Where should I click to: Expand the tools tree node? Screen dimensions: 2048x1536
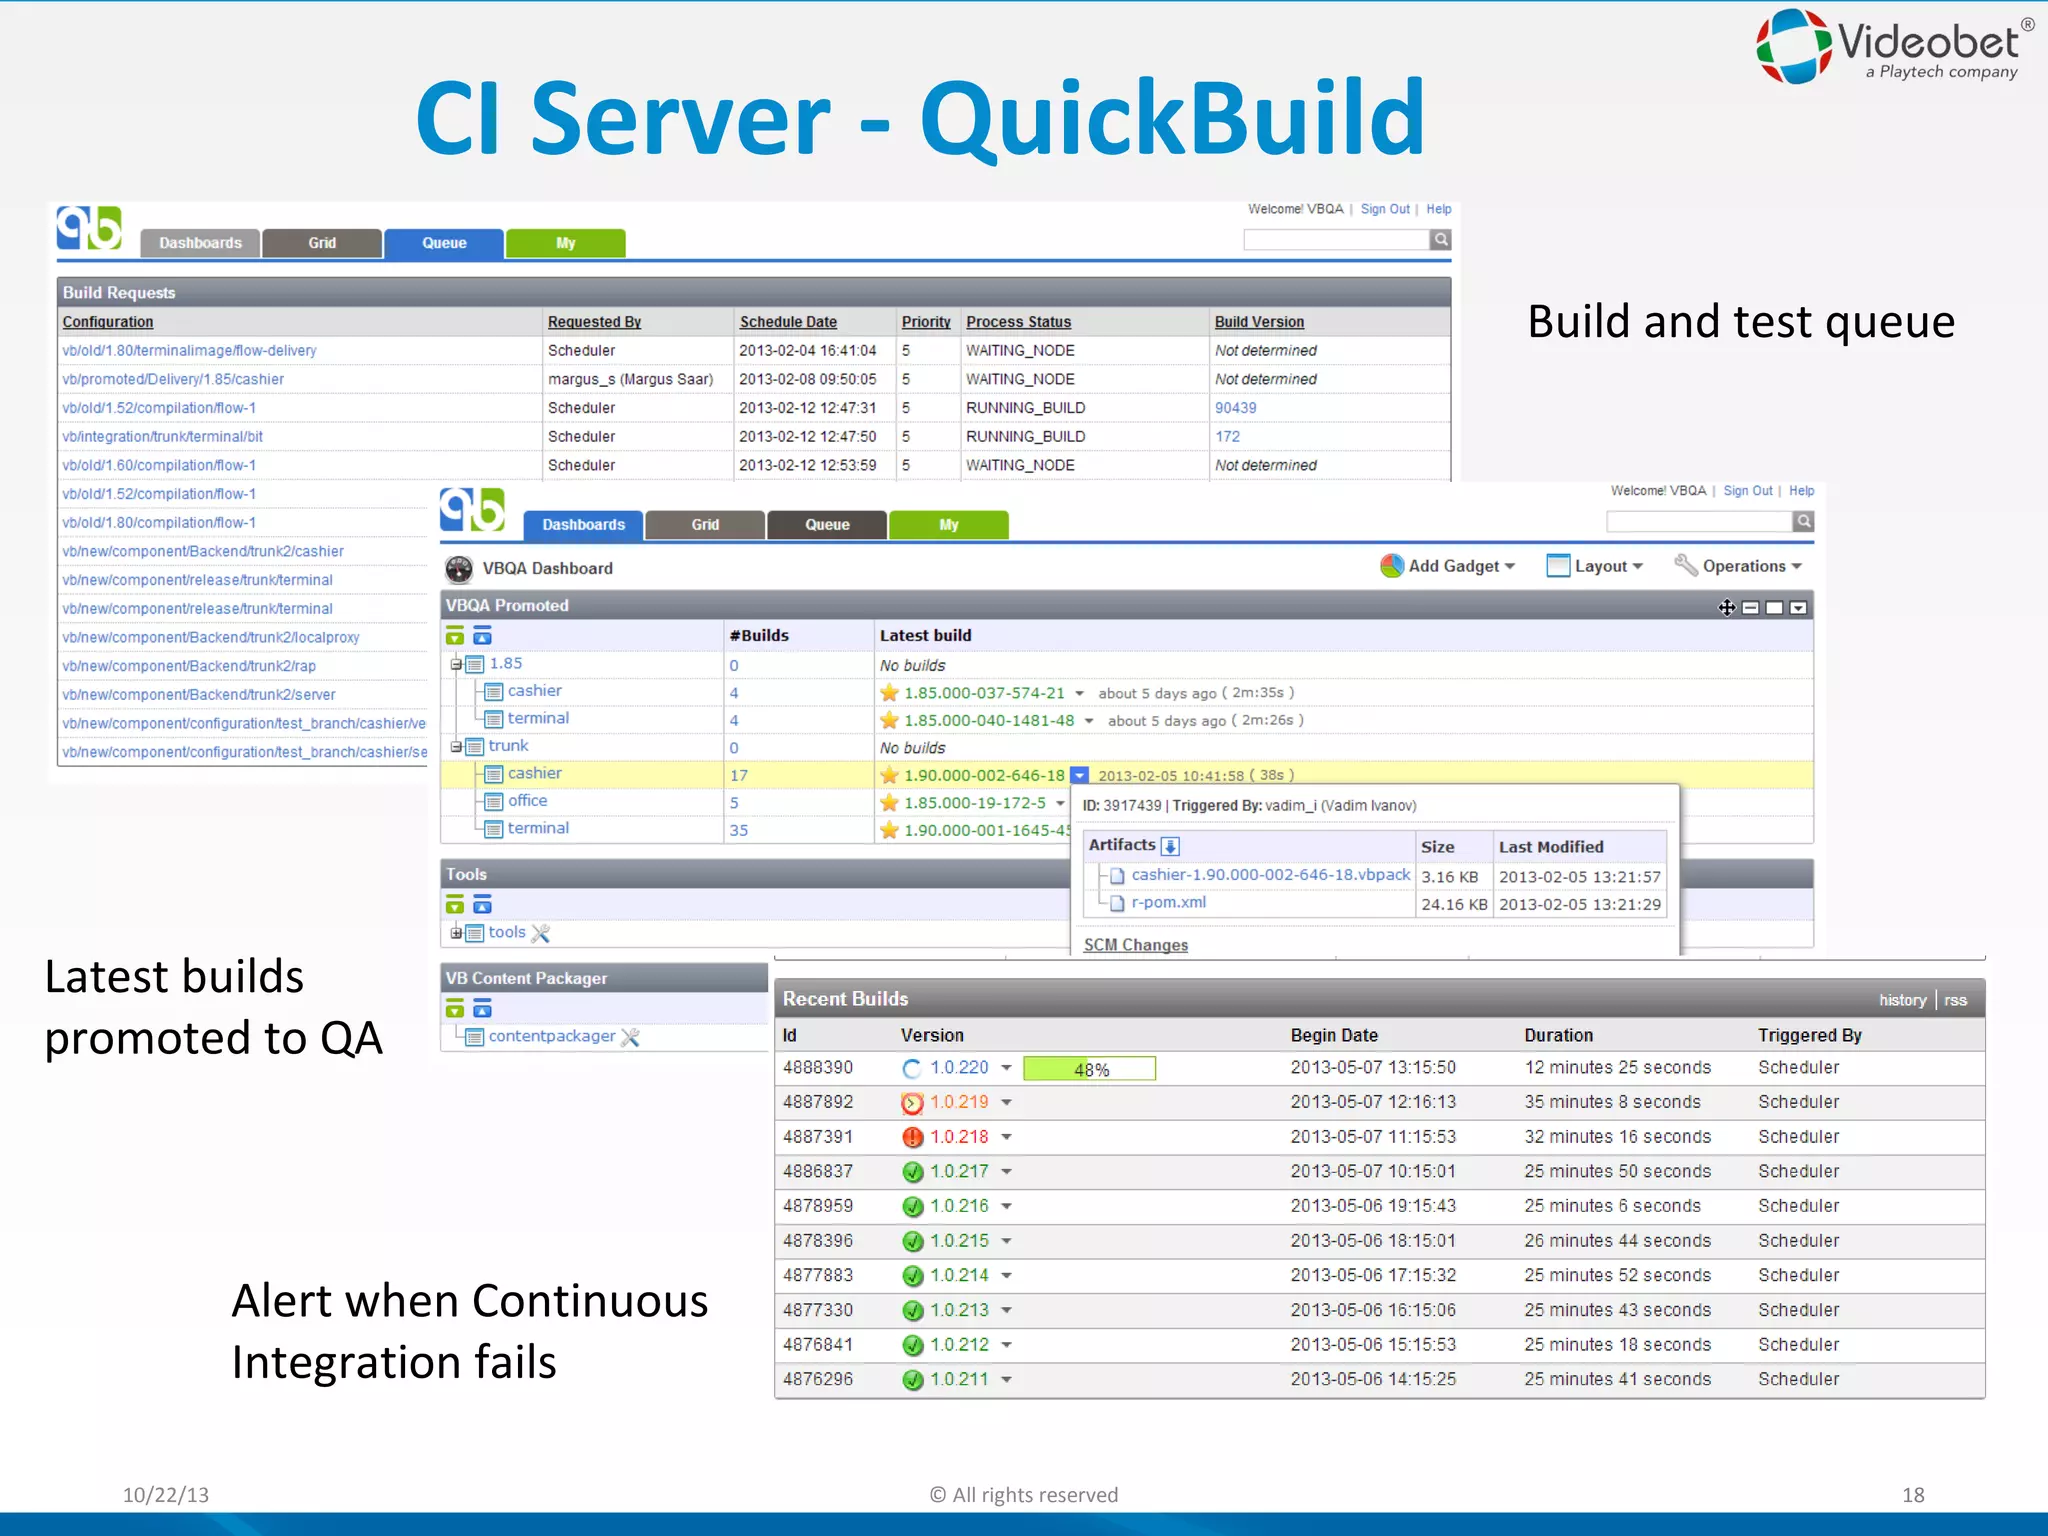456,933
